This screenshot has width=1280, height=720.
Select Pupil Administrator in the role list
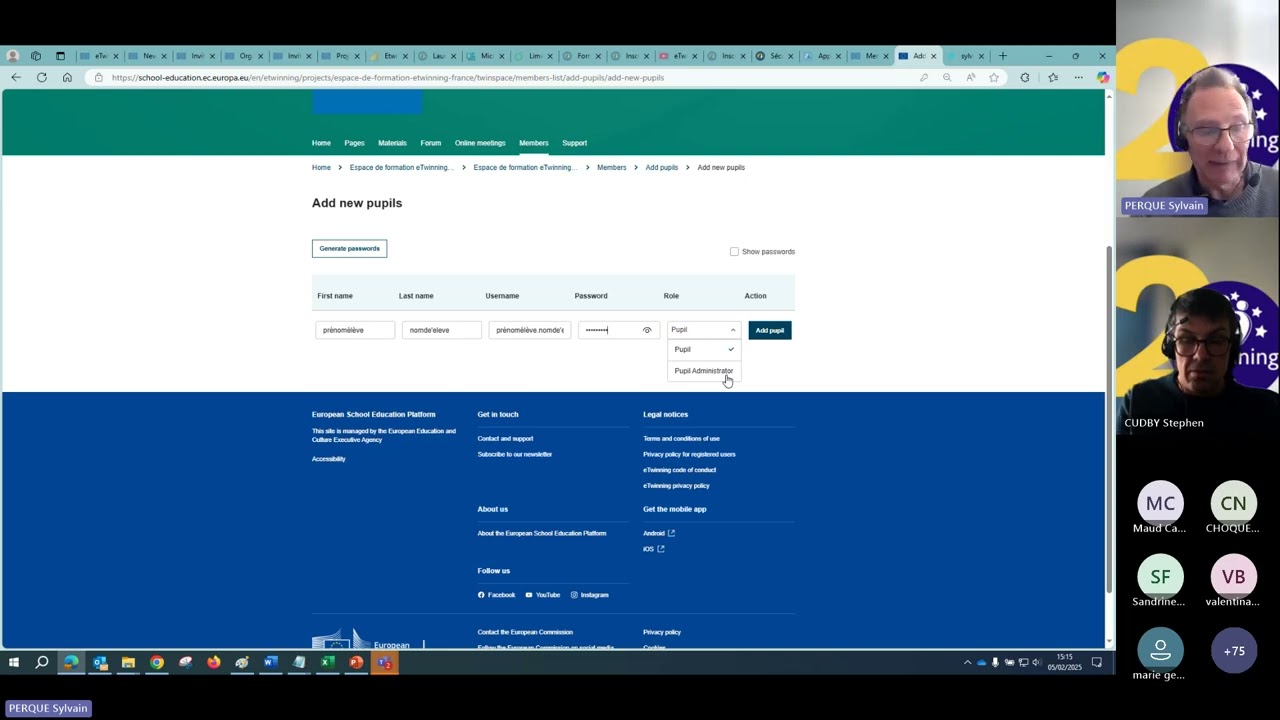click(x=703, y=371)
